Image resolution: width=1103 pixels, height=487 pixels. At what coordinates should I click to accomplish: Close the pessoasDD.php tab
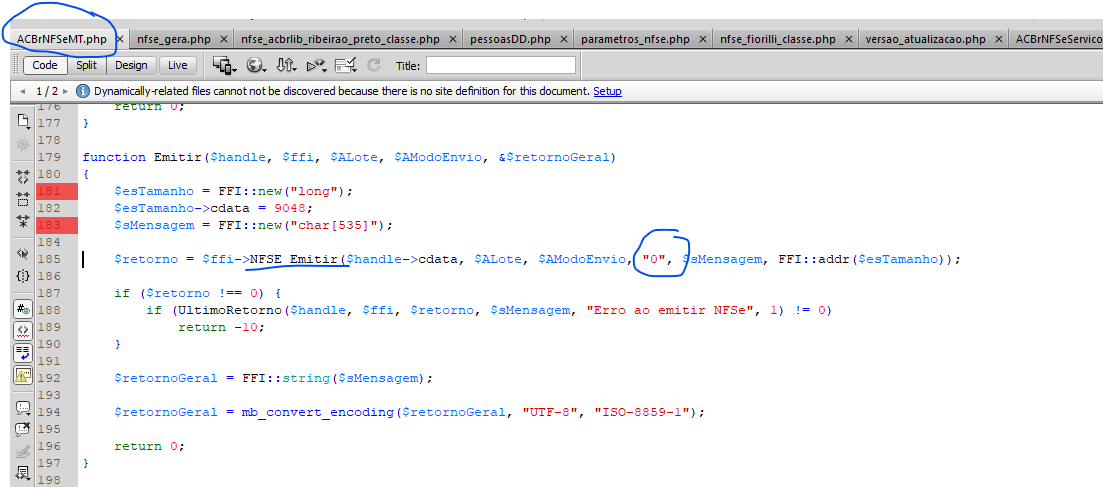[x=563, y=39]
